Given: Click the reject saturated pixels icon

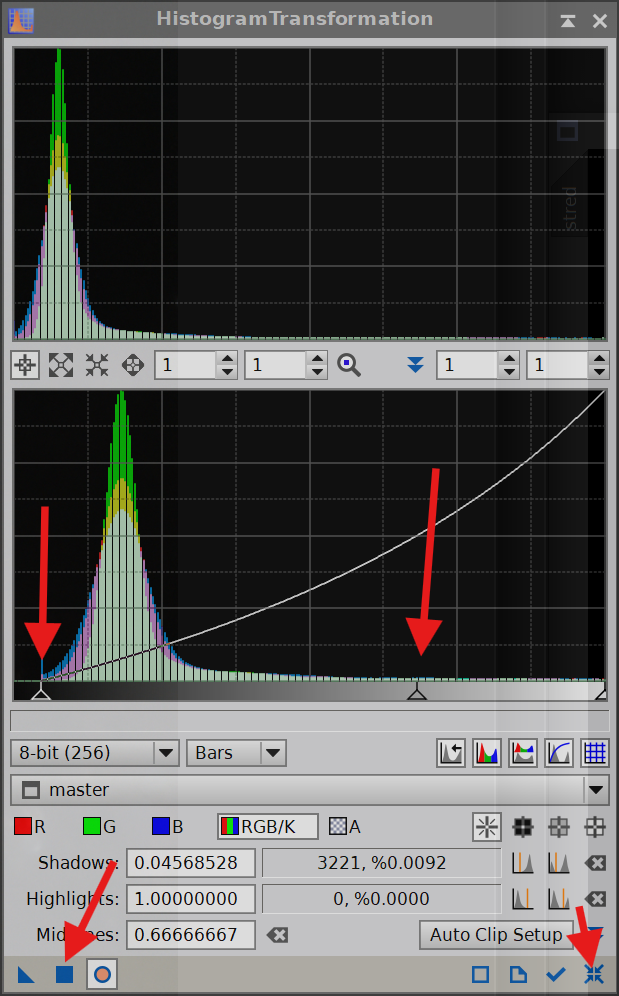Looking at the screenshot, I should pos(487,826).
